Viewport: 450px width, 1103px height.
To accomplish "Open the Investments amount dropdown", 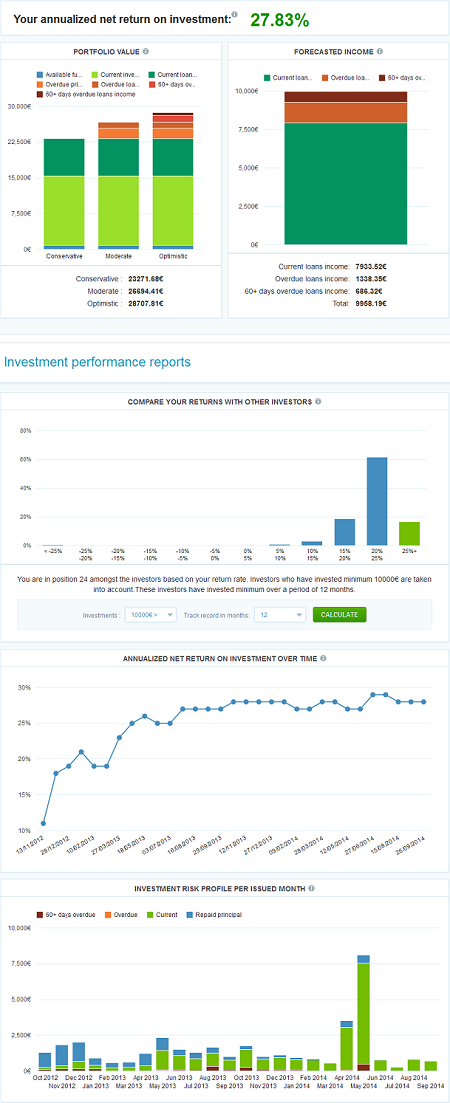I will coord(150,615).
